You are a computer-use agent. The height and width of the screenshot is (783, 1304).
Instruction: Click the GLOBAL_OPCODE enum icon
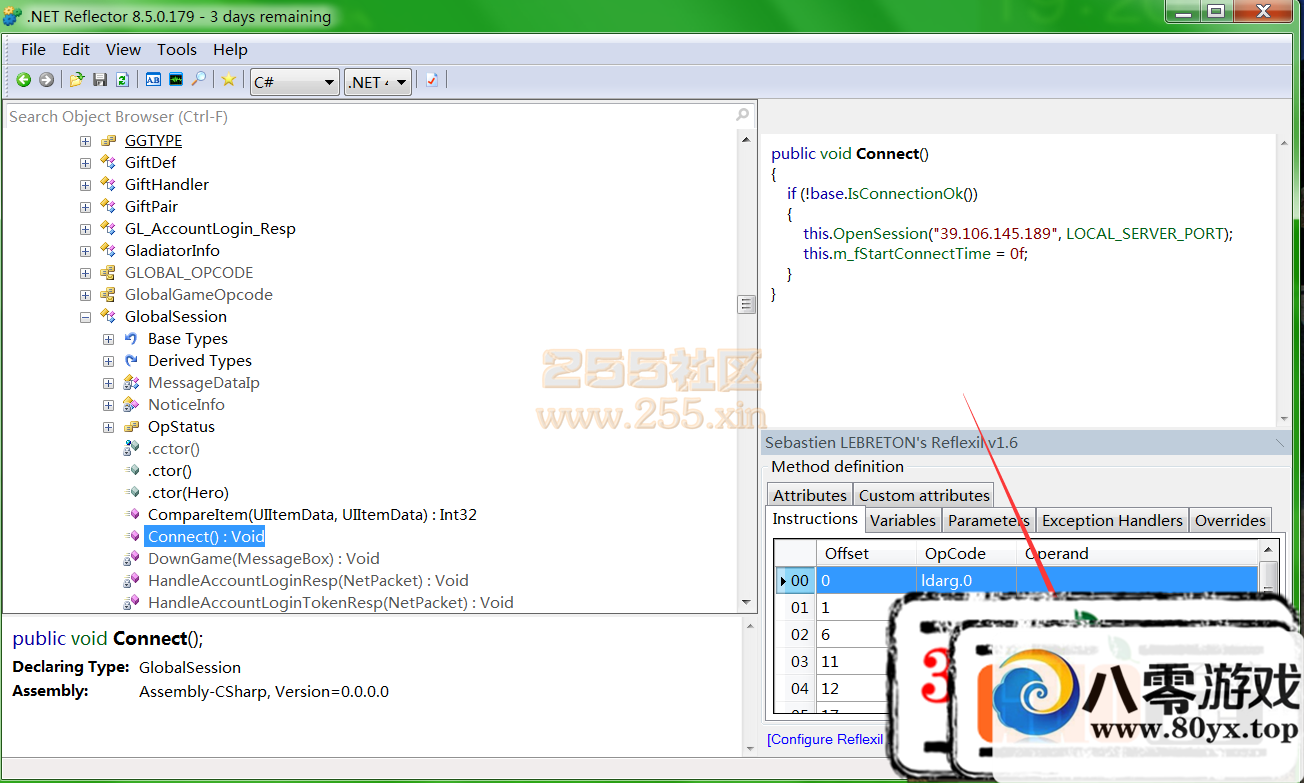coord(108,272)
